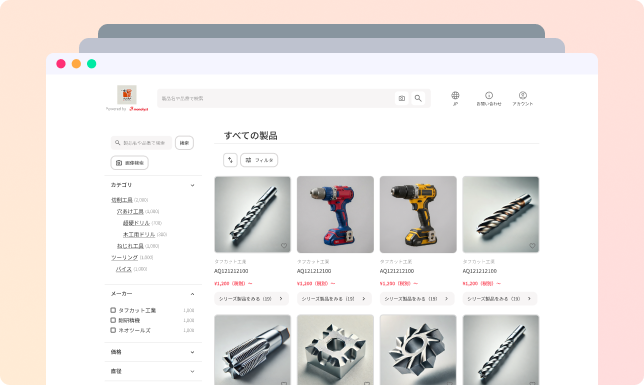Open the JP globe language selector
The width and height of the screenshot is (644, 385).
pos(455,99)
